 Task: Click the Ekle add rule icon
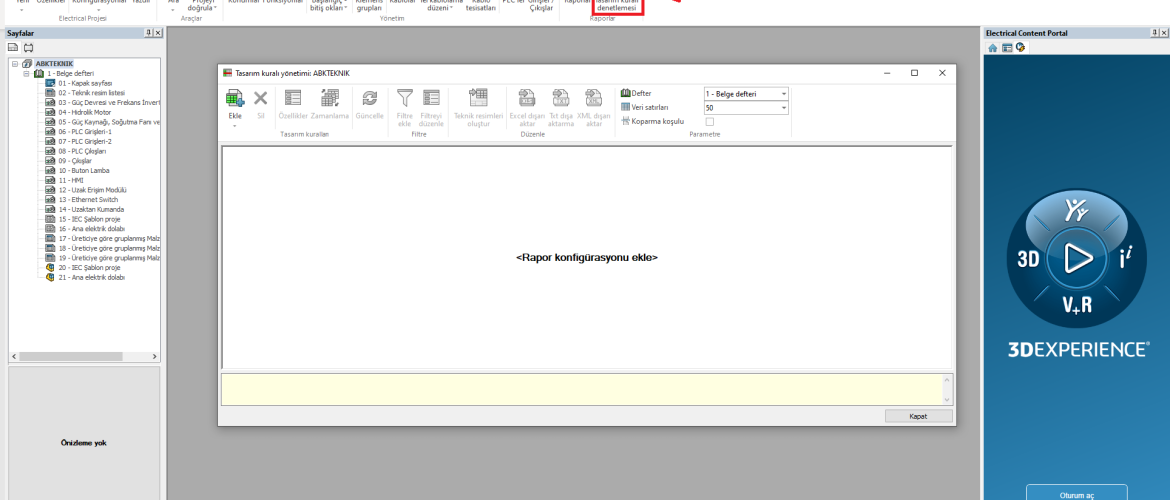pyautogui.click(x=234, y=99)
